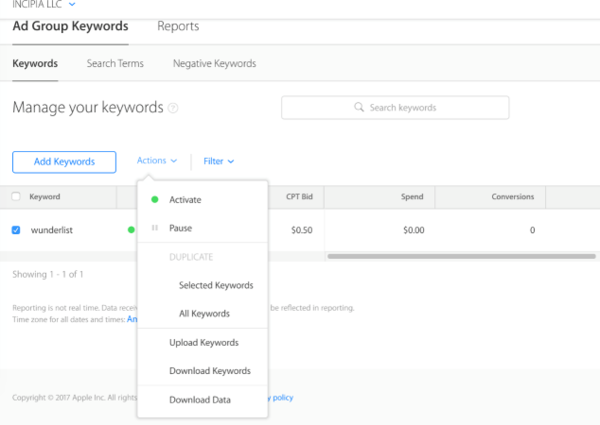The width and height of the screenshot is (600, 425).
Task: Switch to the Reports tab
Action: tap(178, 26)
